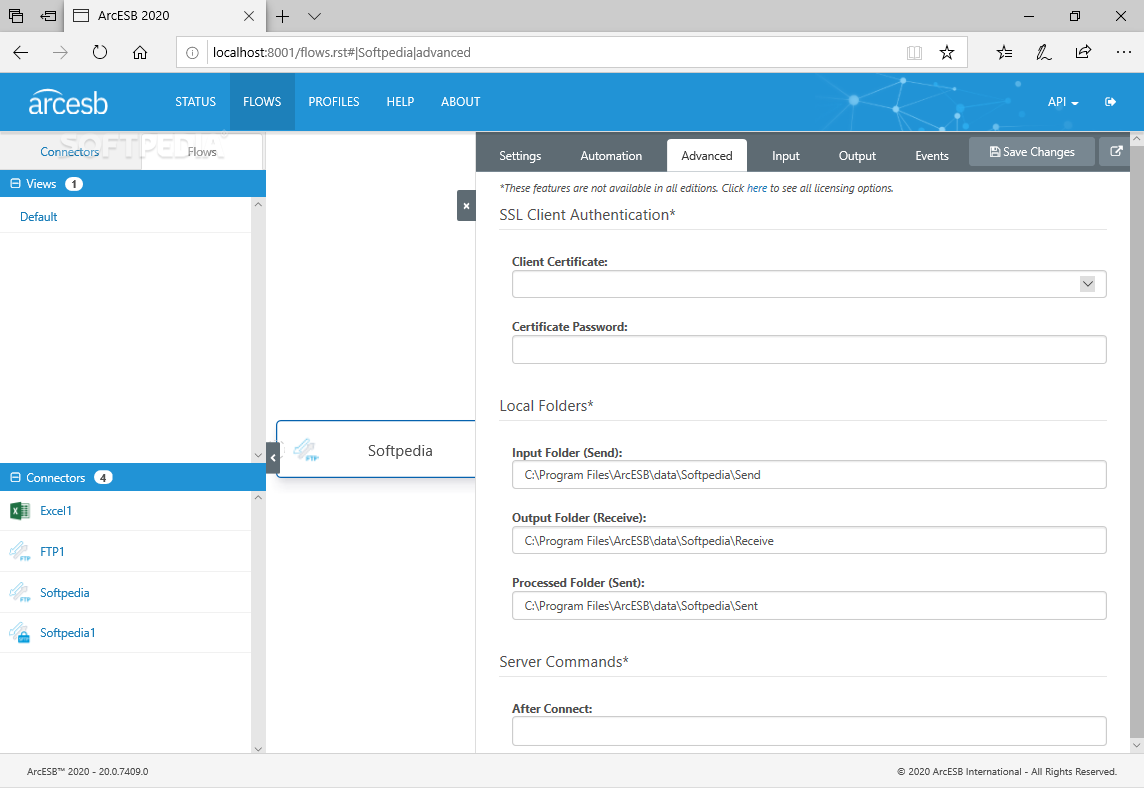1144x788 pixels.
Task: Collapse sidebar using left chevron handle
Action: [x=273, y=458]
